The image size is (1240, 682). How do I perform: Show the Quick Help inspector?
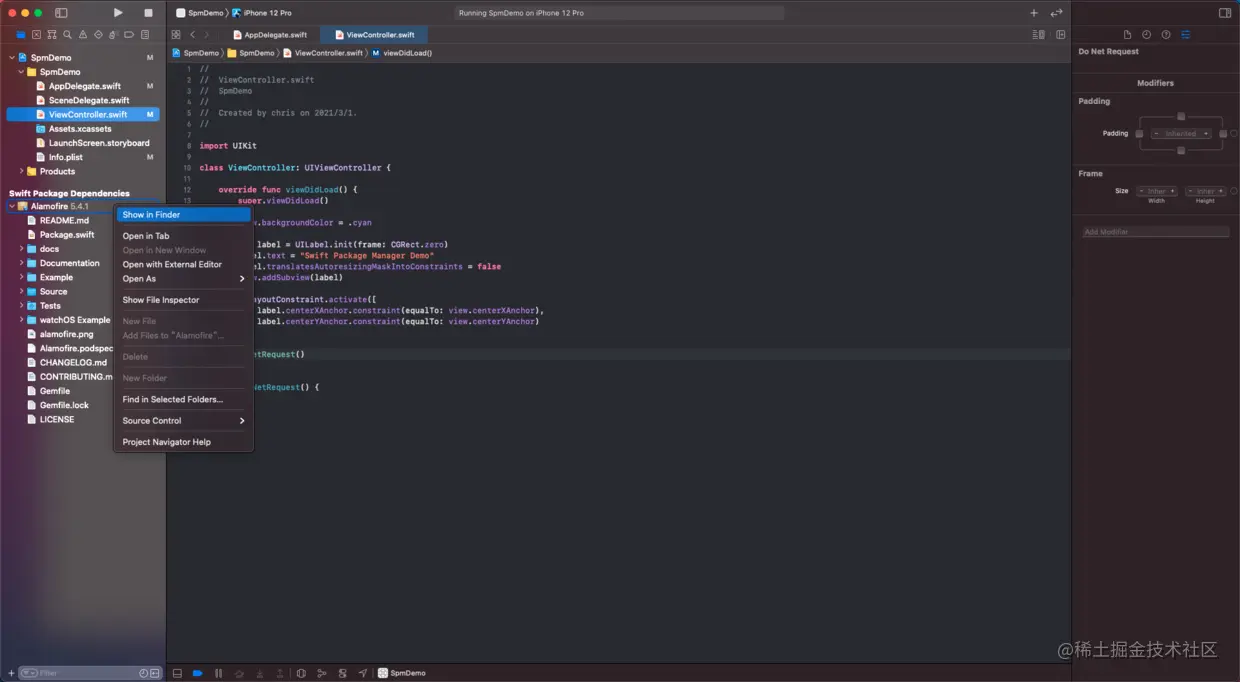pos(1166,35)
